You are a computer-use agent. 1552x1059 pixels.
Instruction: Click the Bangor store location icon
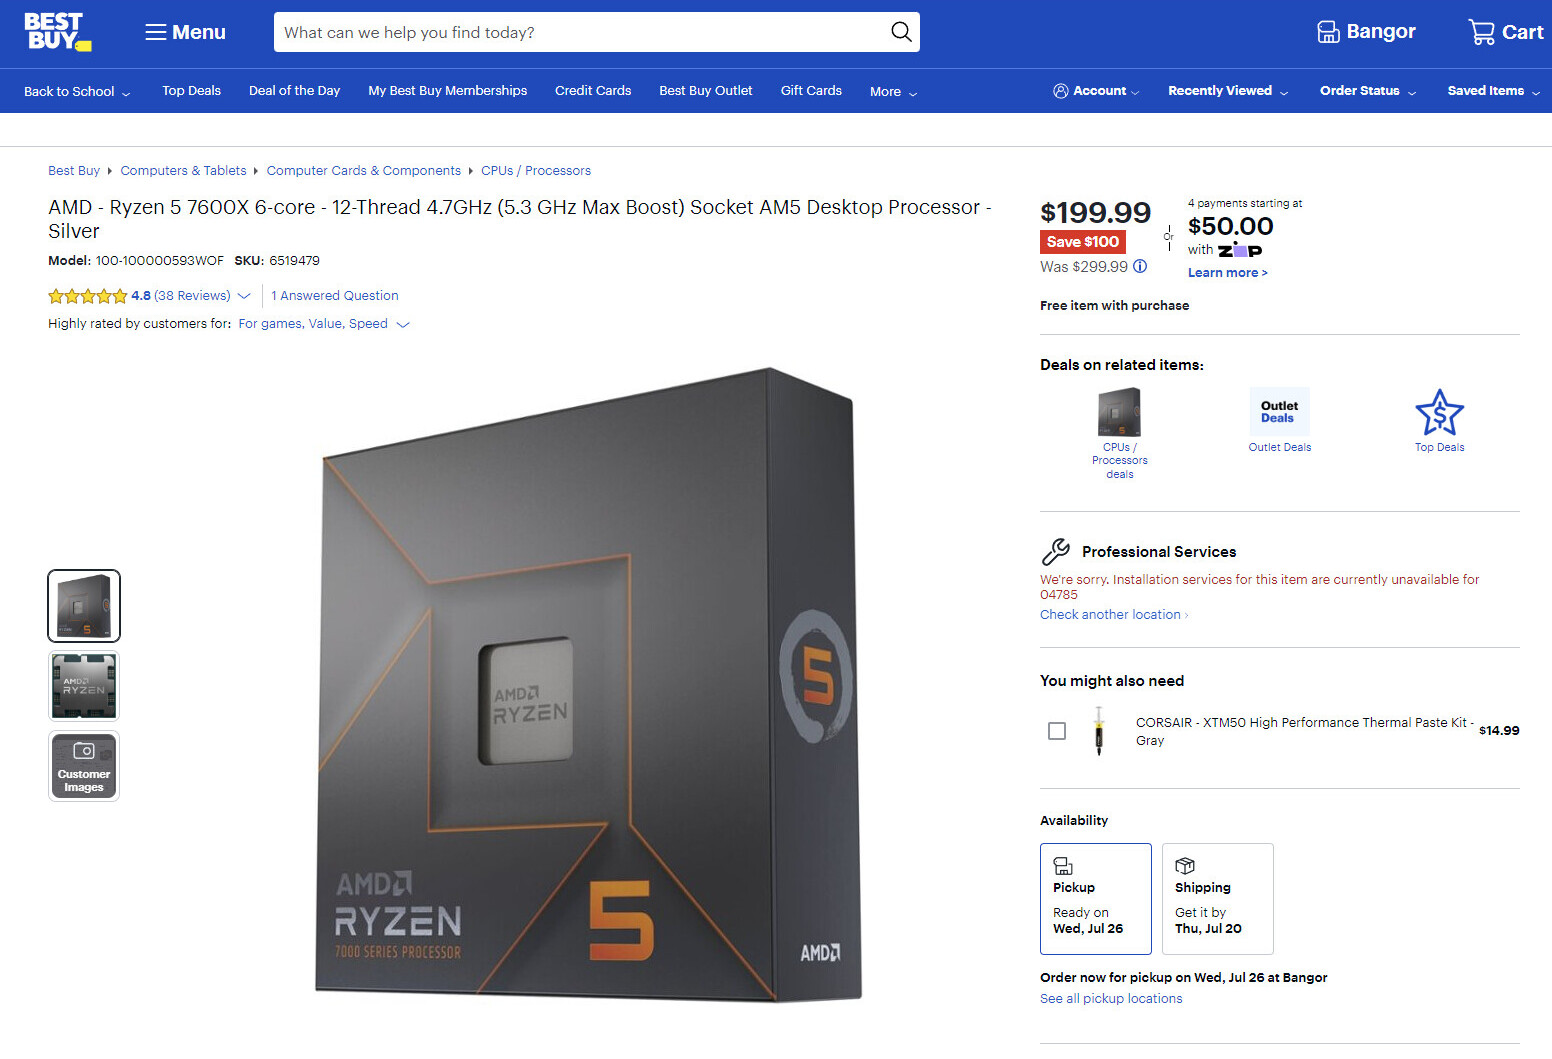coord(1328,32)
